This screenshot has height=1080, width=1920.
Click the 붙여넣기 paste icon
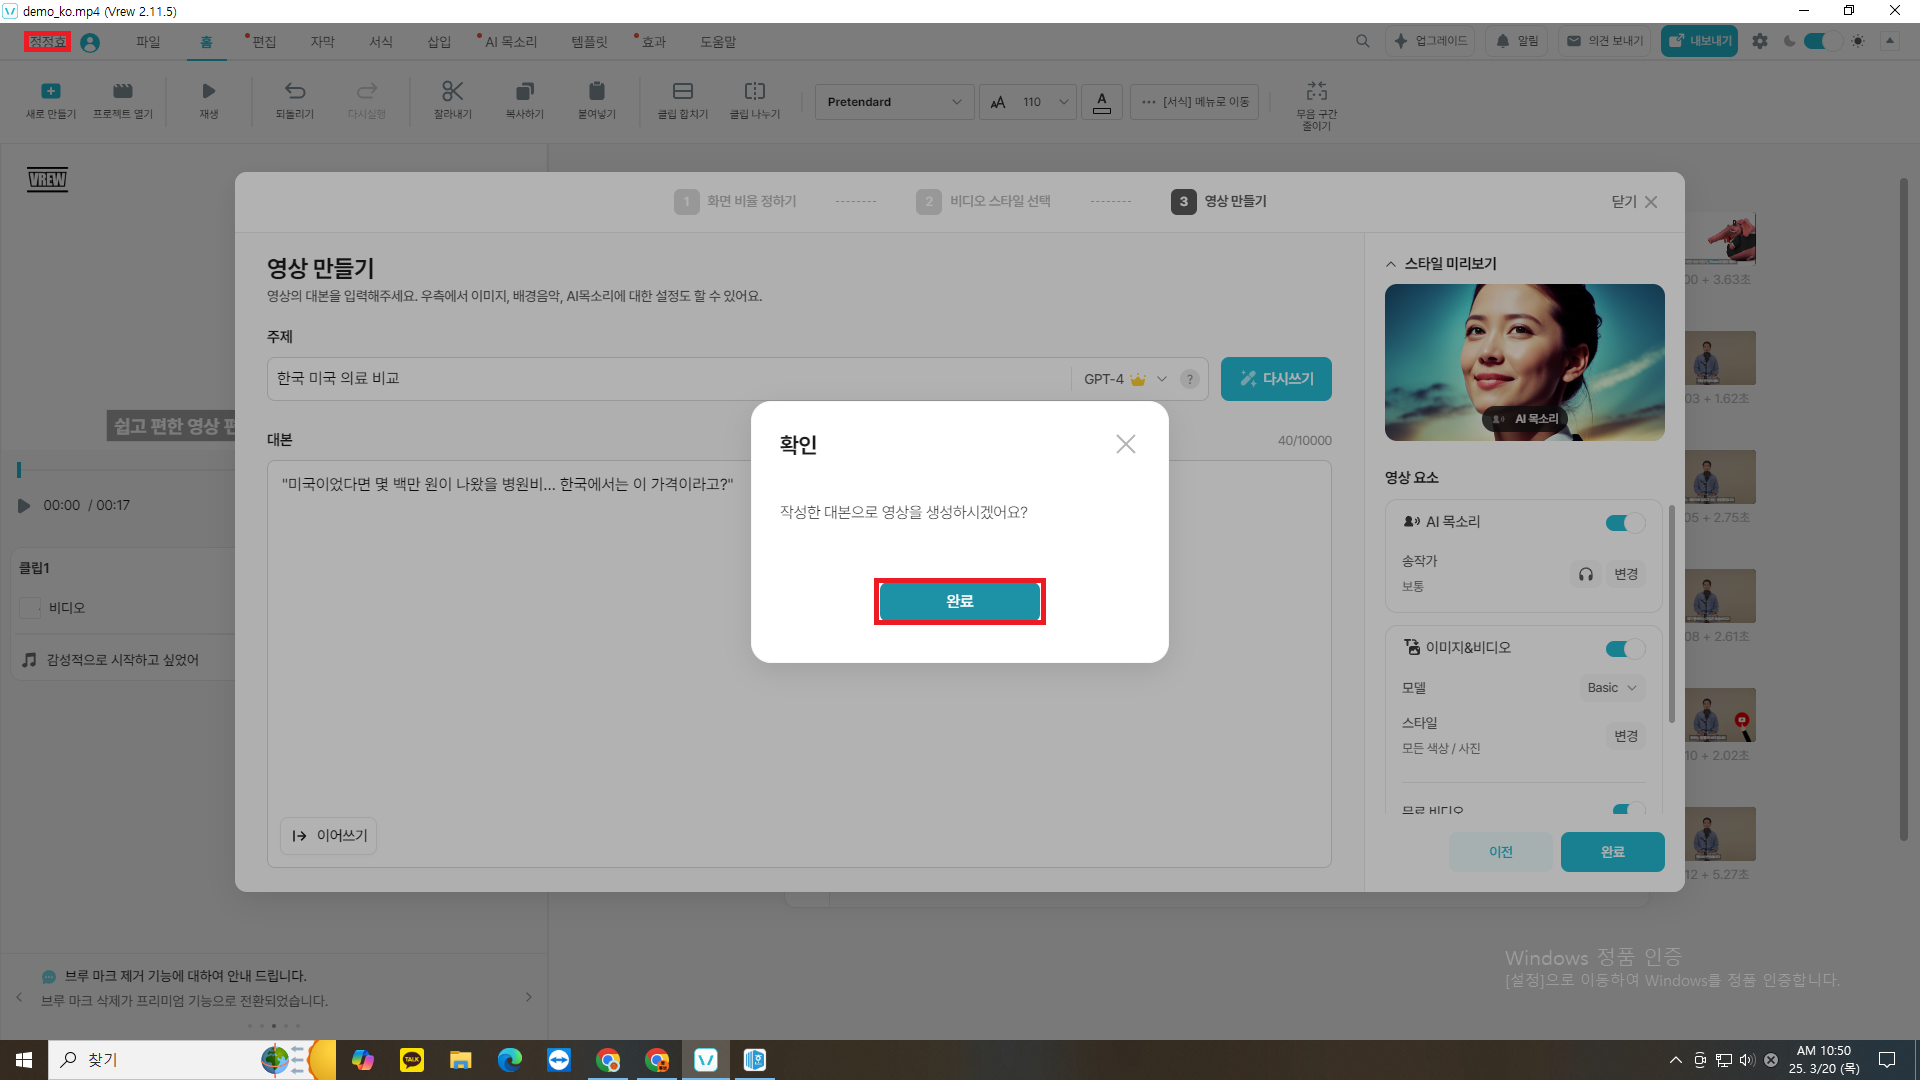click(596, 91)
